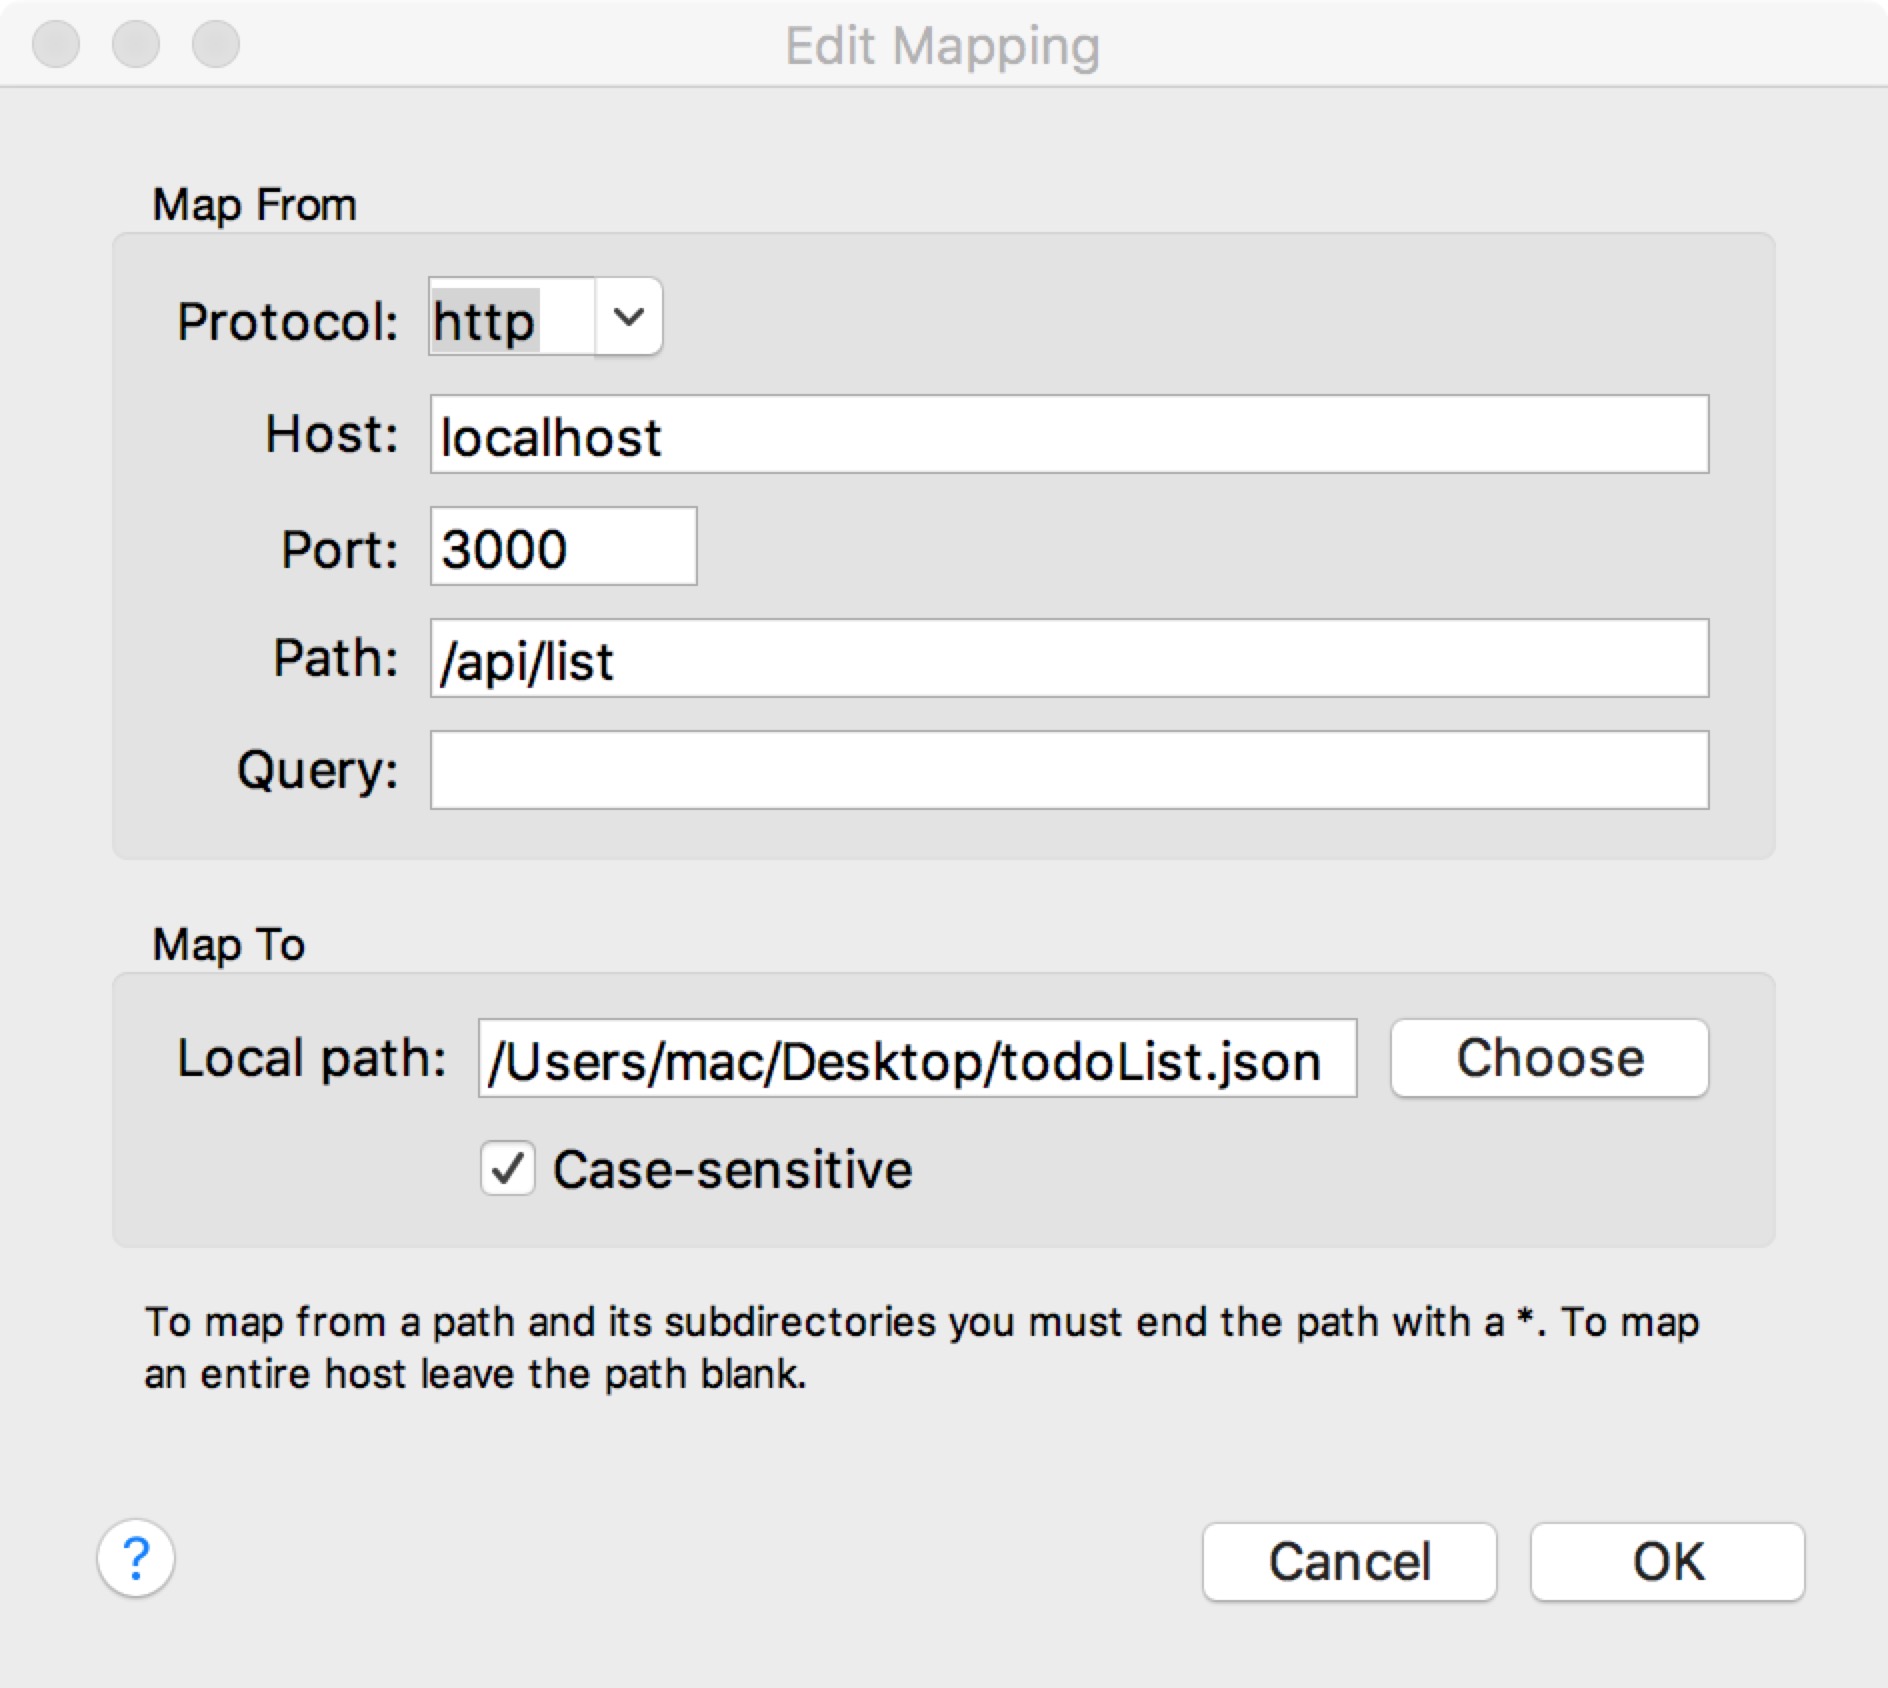1888x1688 pixels.
Task: Focus the Local path text field
Action: [916, 1059]
